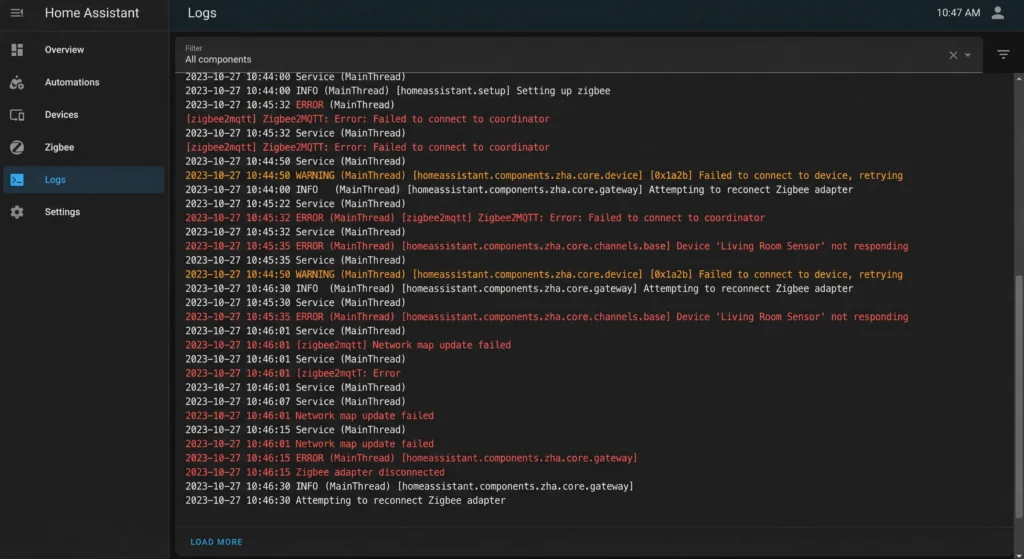Click the Settings gear icon
Viewport: 1024px width, 559px height.
point(17,212)
